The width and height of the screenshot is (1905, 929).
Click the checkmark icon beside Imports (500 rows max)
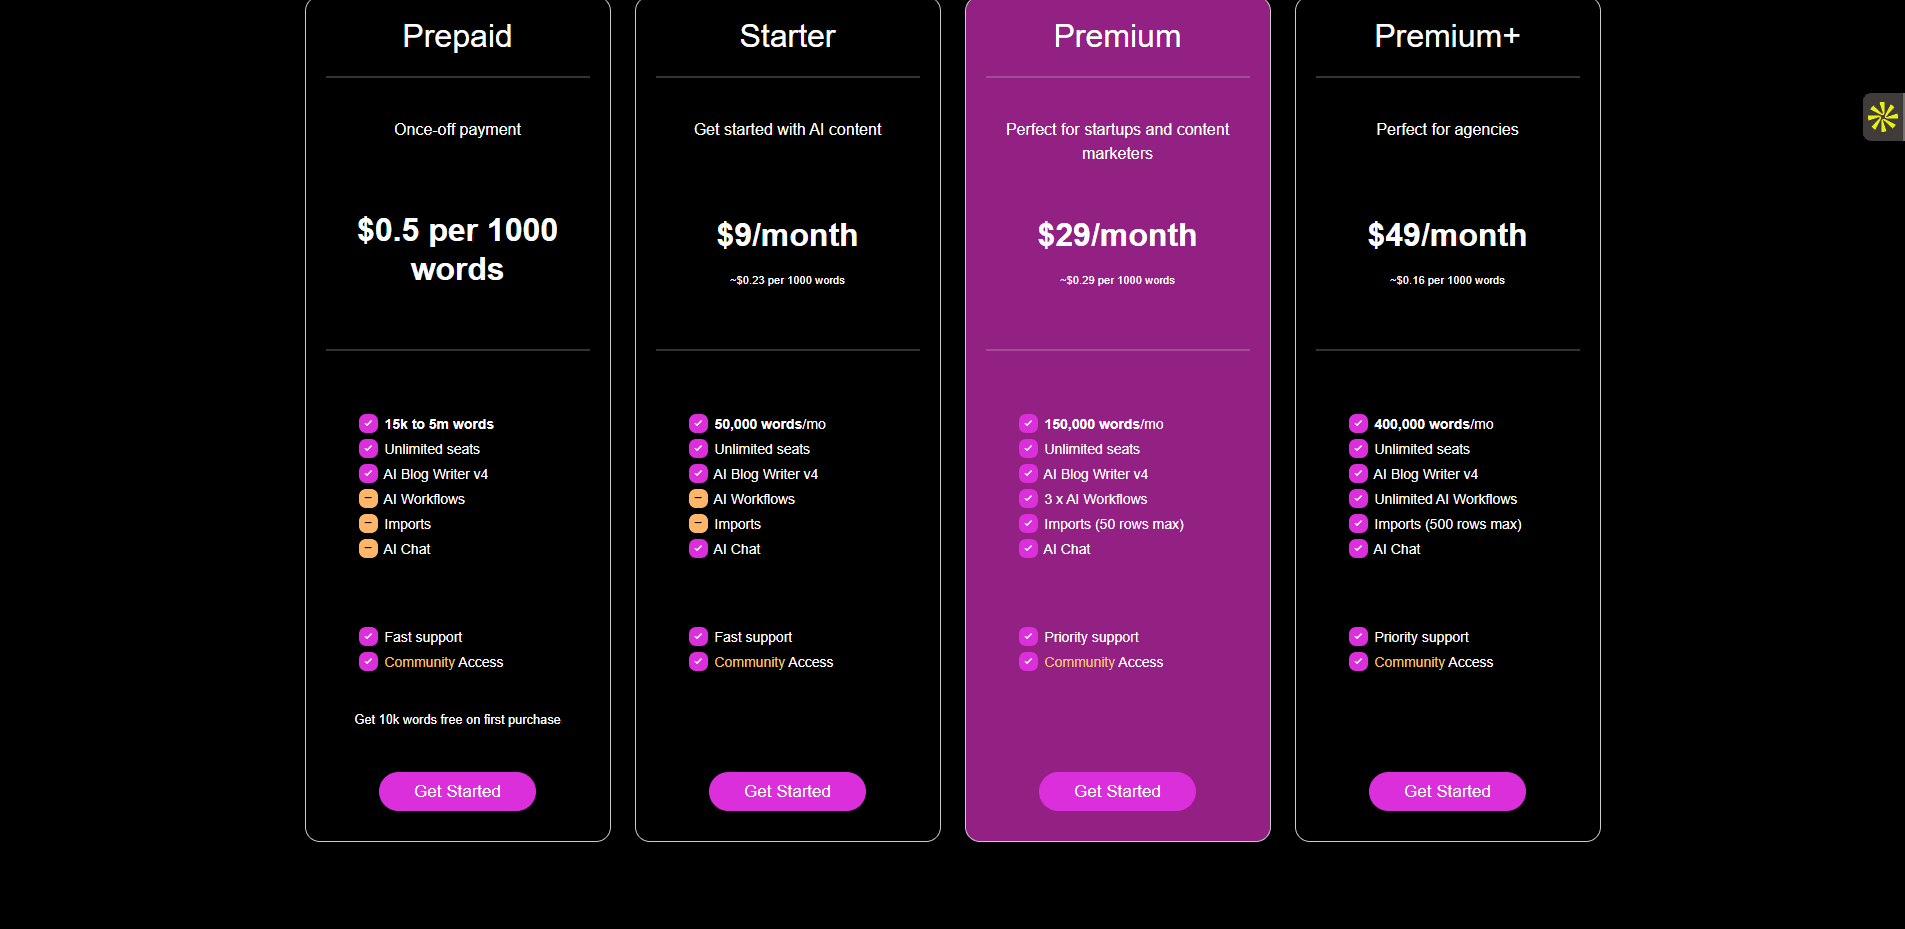[x=1358, y=524]
